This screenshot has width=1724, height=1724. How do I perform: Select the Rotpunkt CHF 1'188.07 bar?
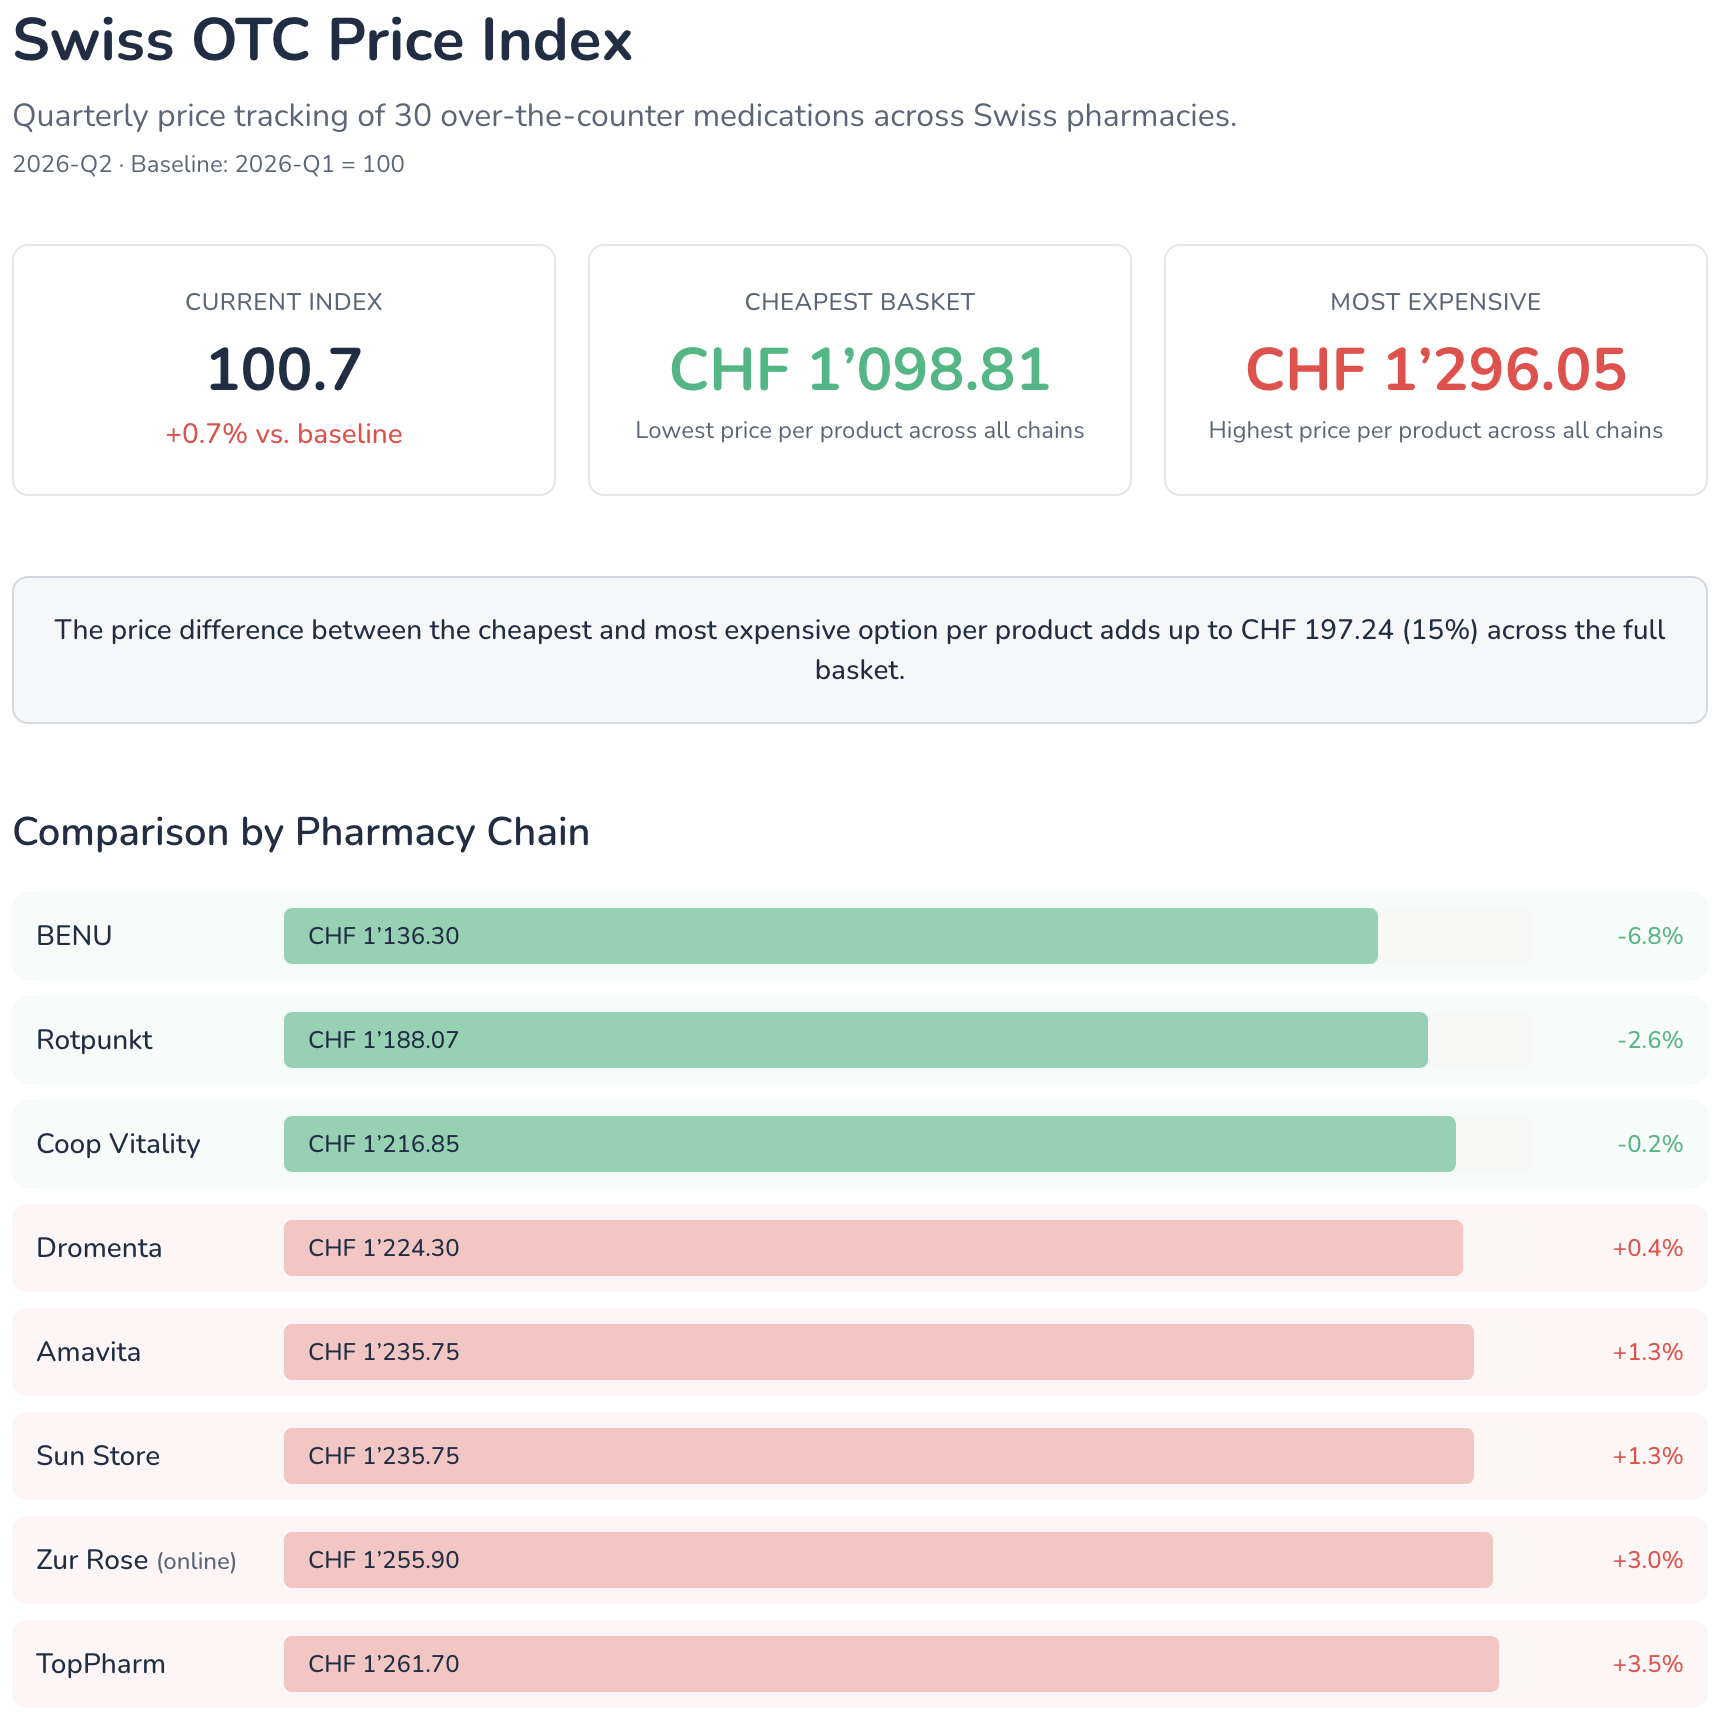point(855,1040)
